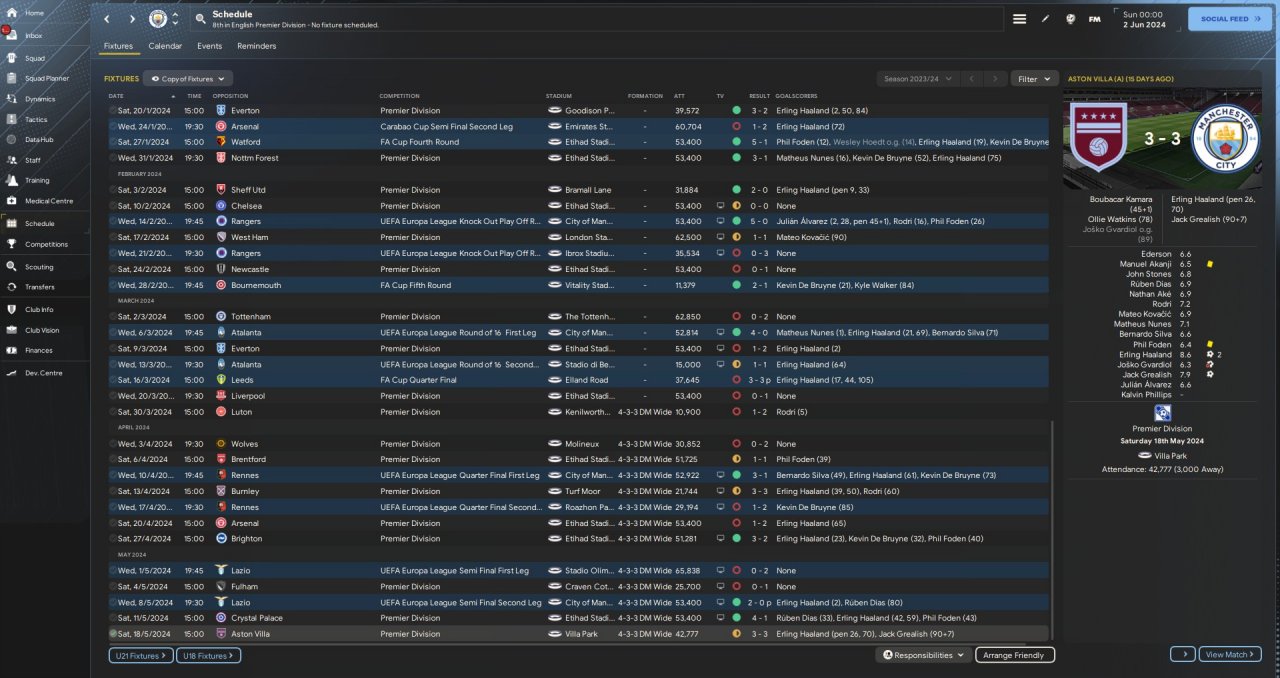Click the Manchester City club badge

pyautogui.click(x=158, y=19)
